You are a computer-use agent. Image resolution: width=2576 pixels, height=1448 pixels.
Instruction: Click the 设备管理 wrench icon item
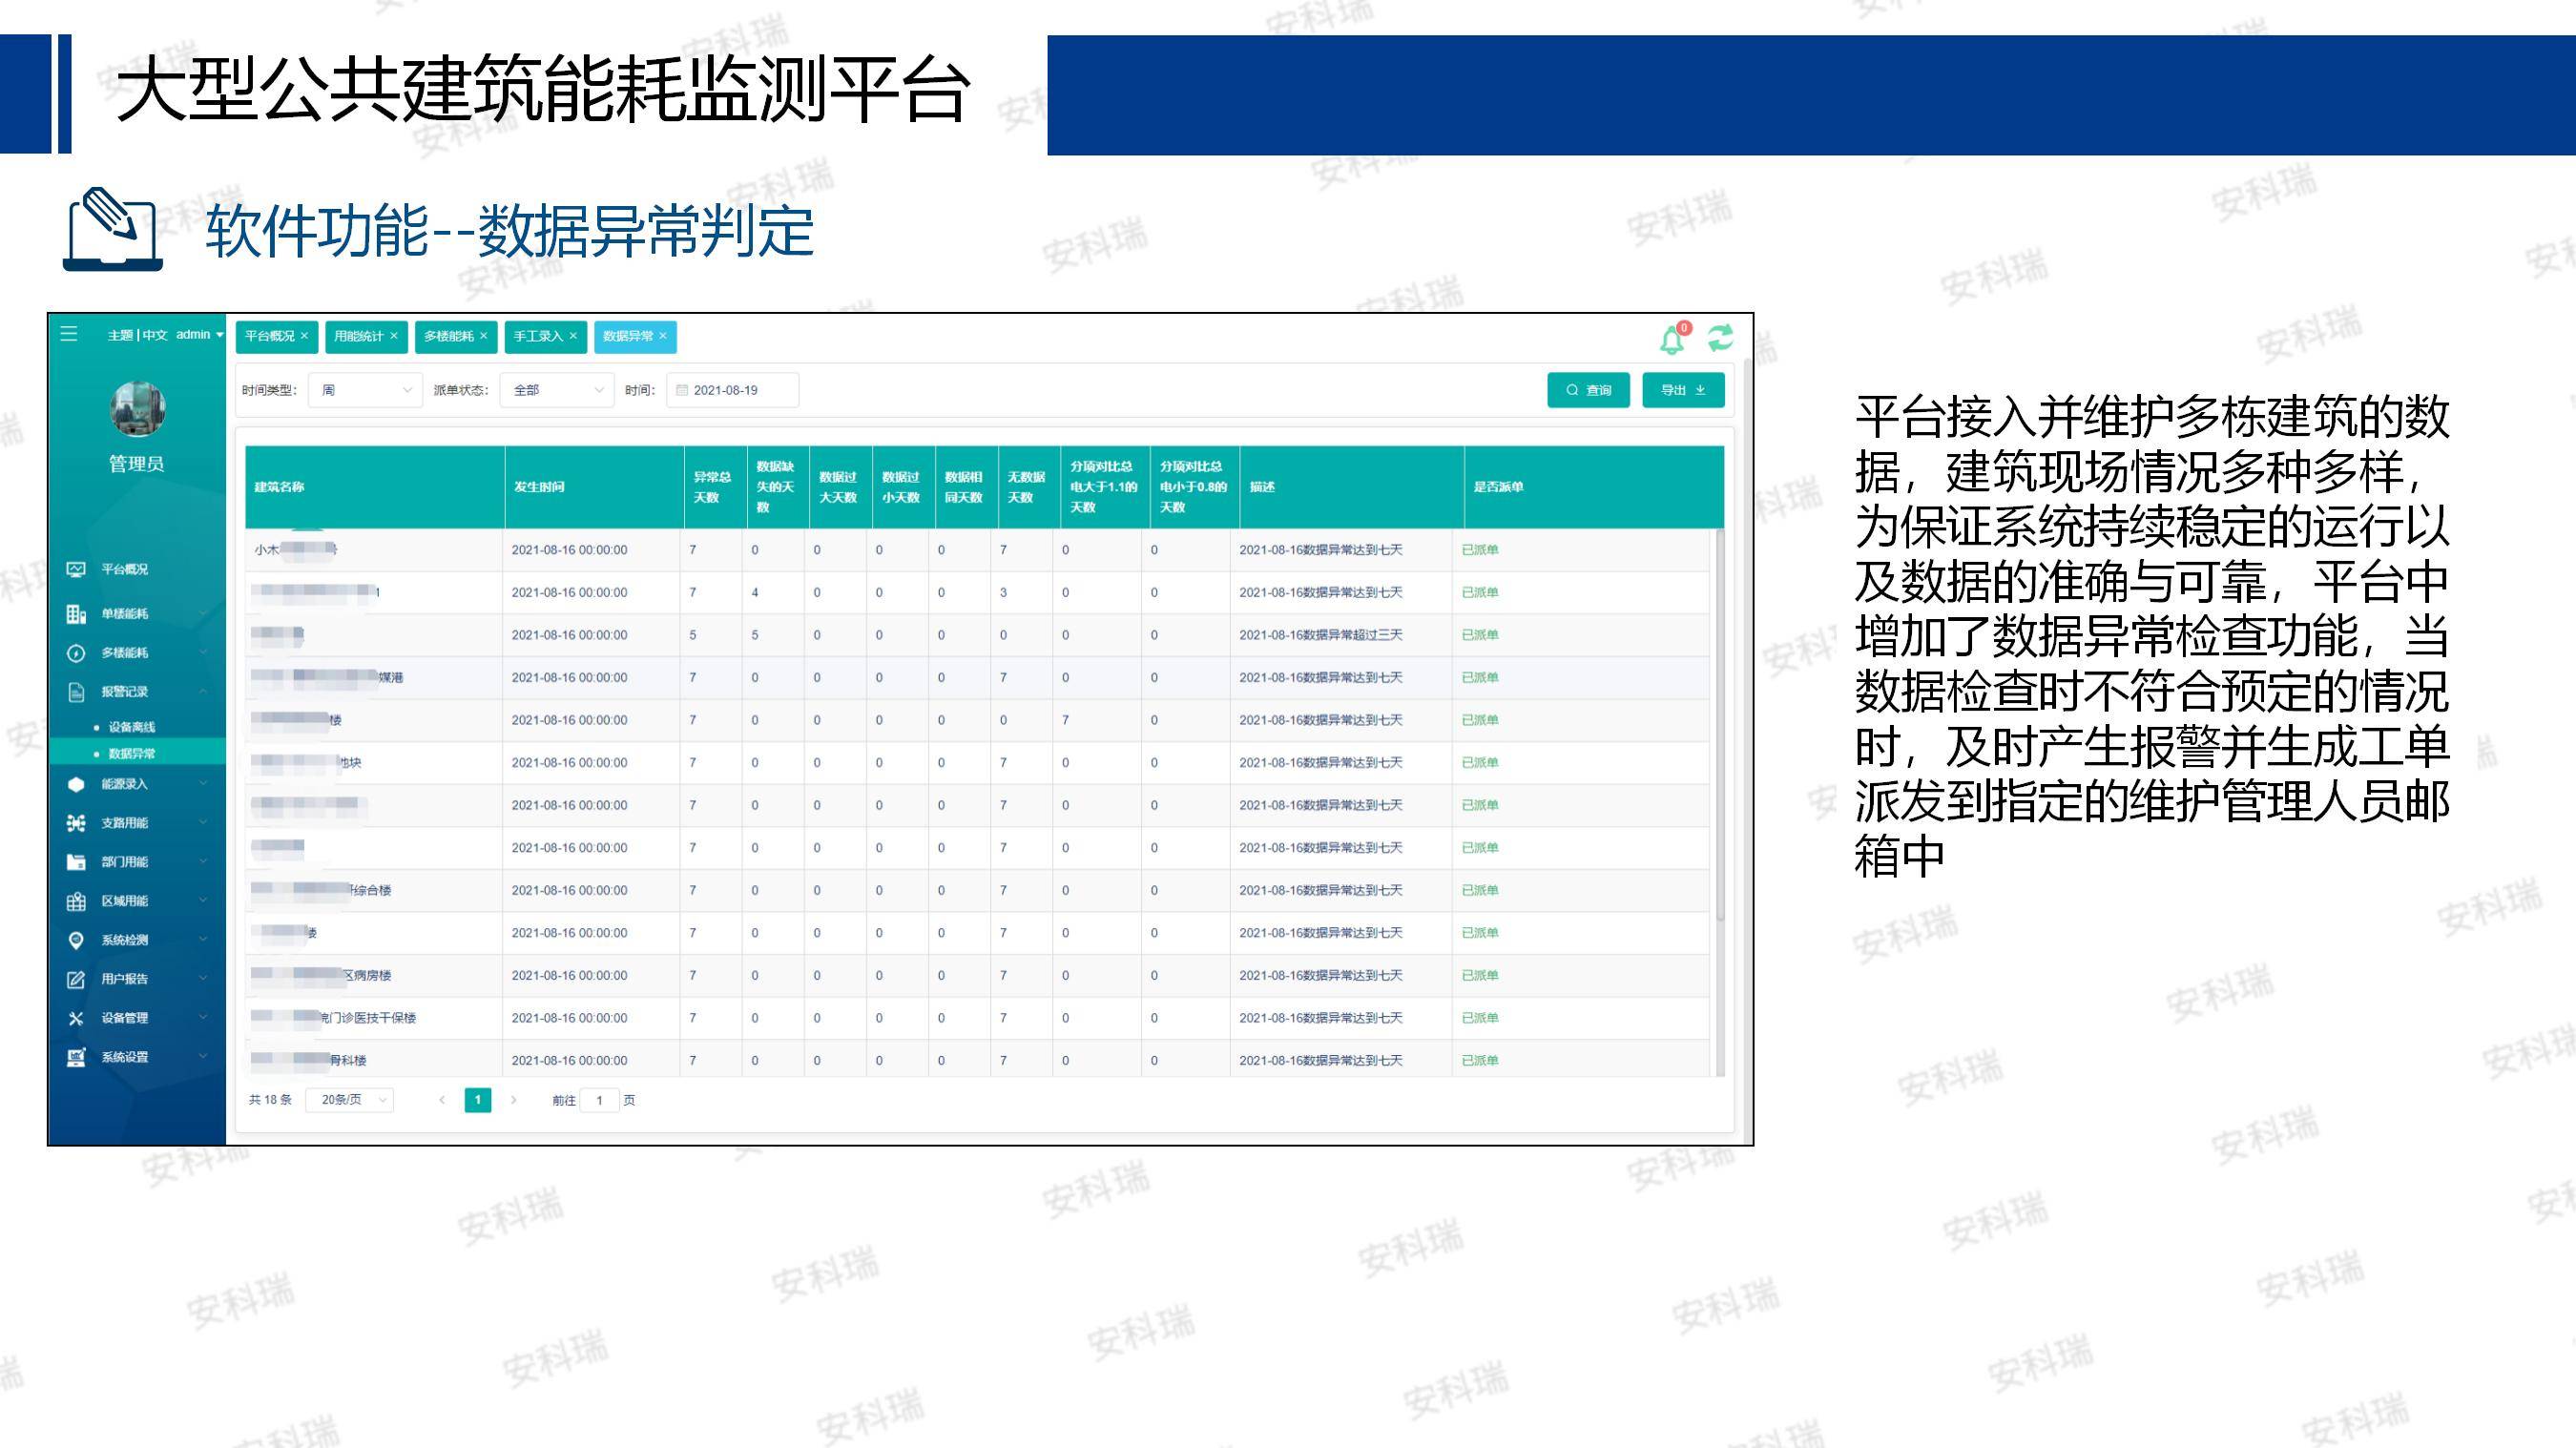(x=124, y=1018)
